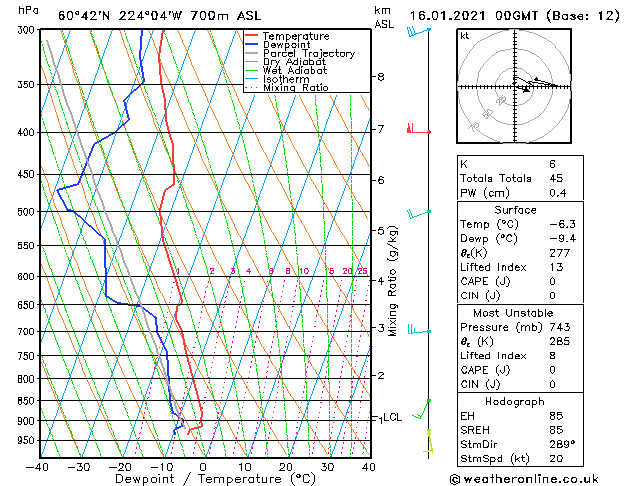Click the green wind barb at 850 hPa
Screen dimensions: 629x486
(x=422, y=409)
